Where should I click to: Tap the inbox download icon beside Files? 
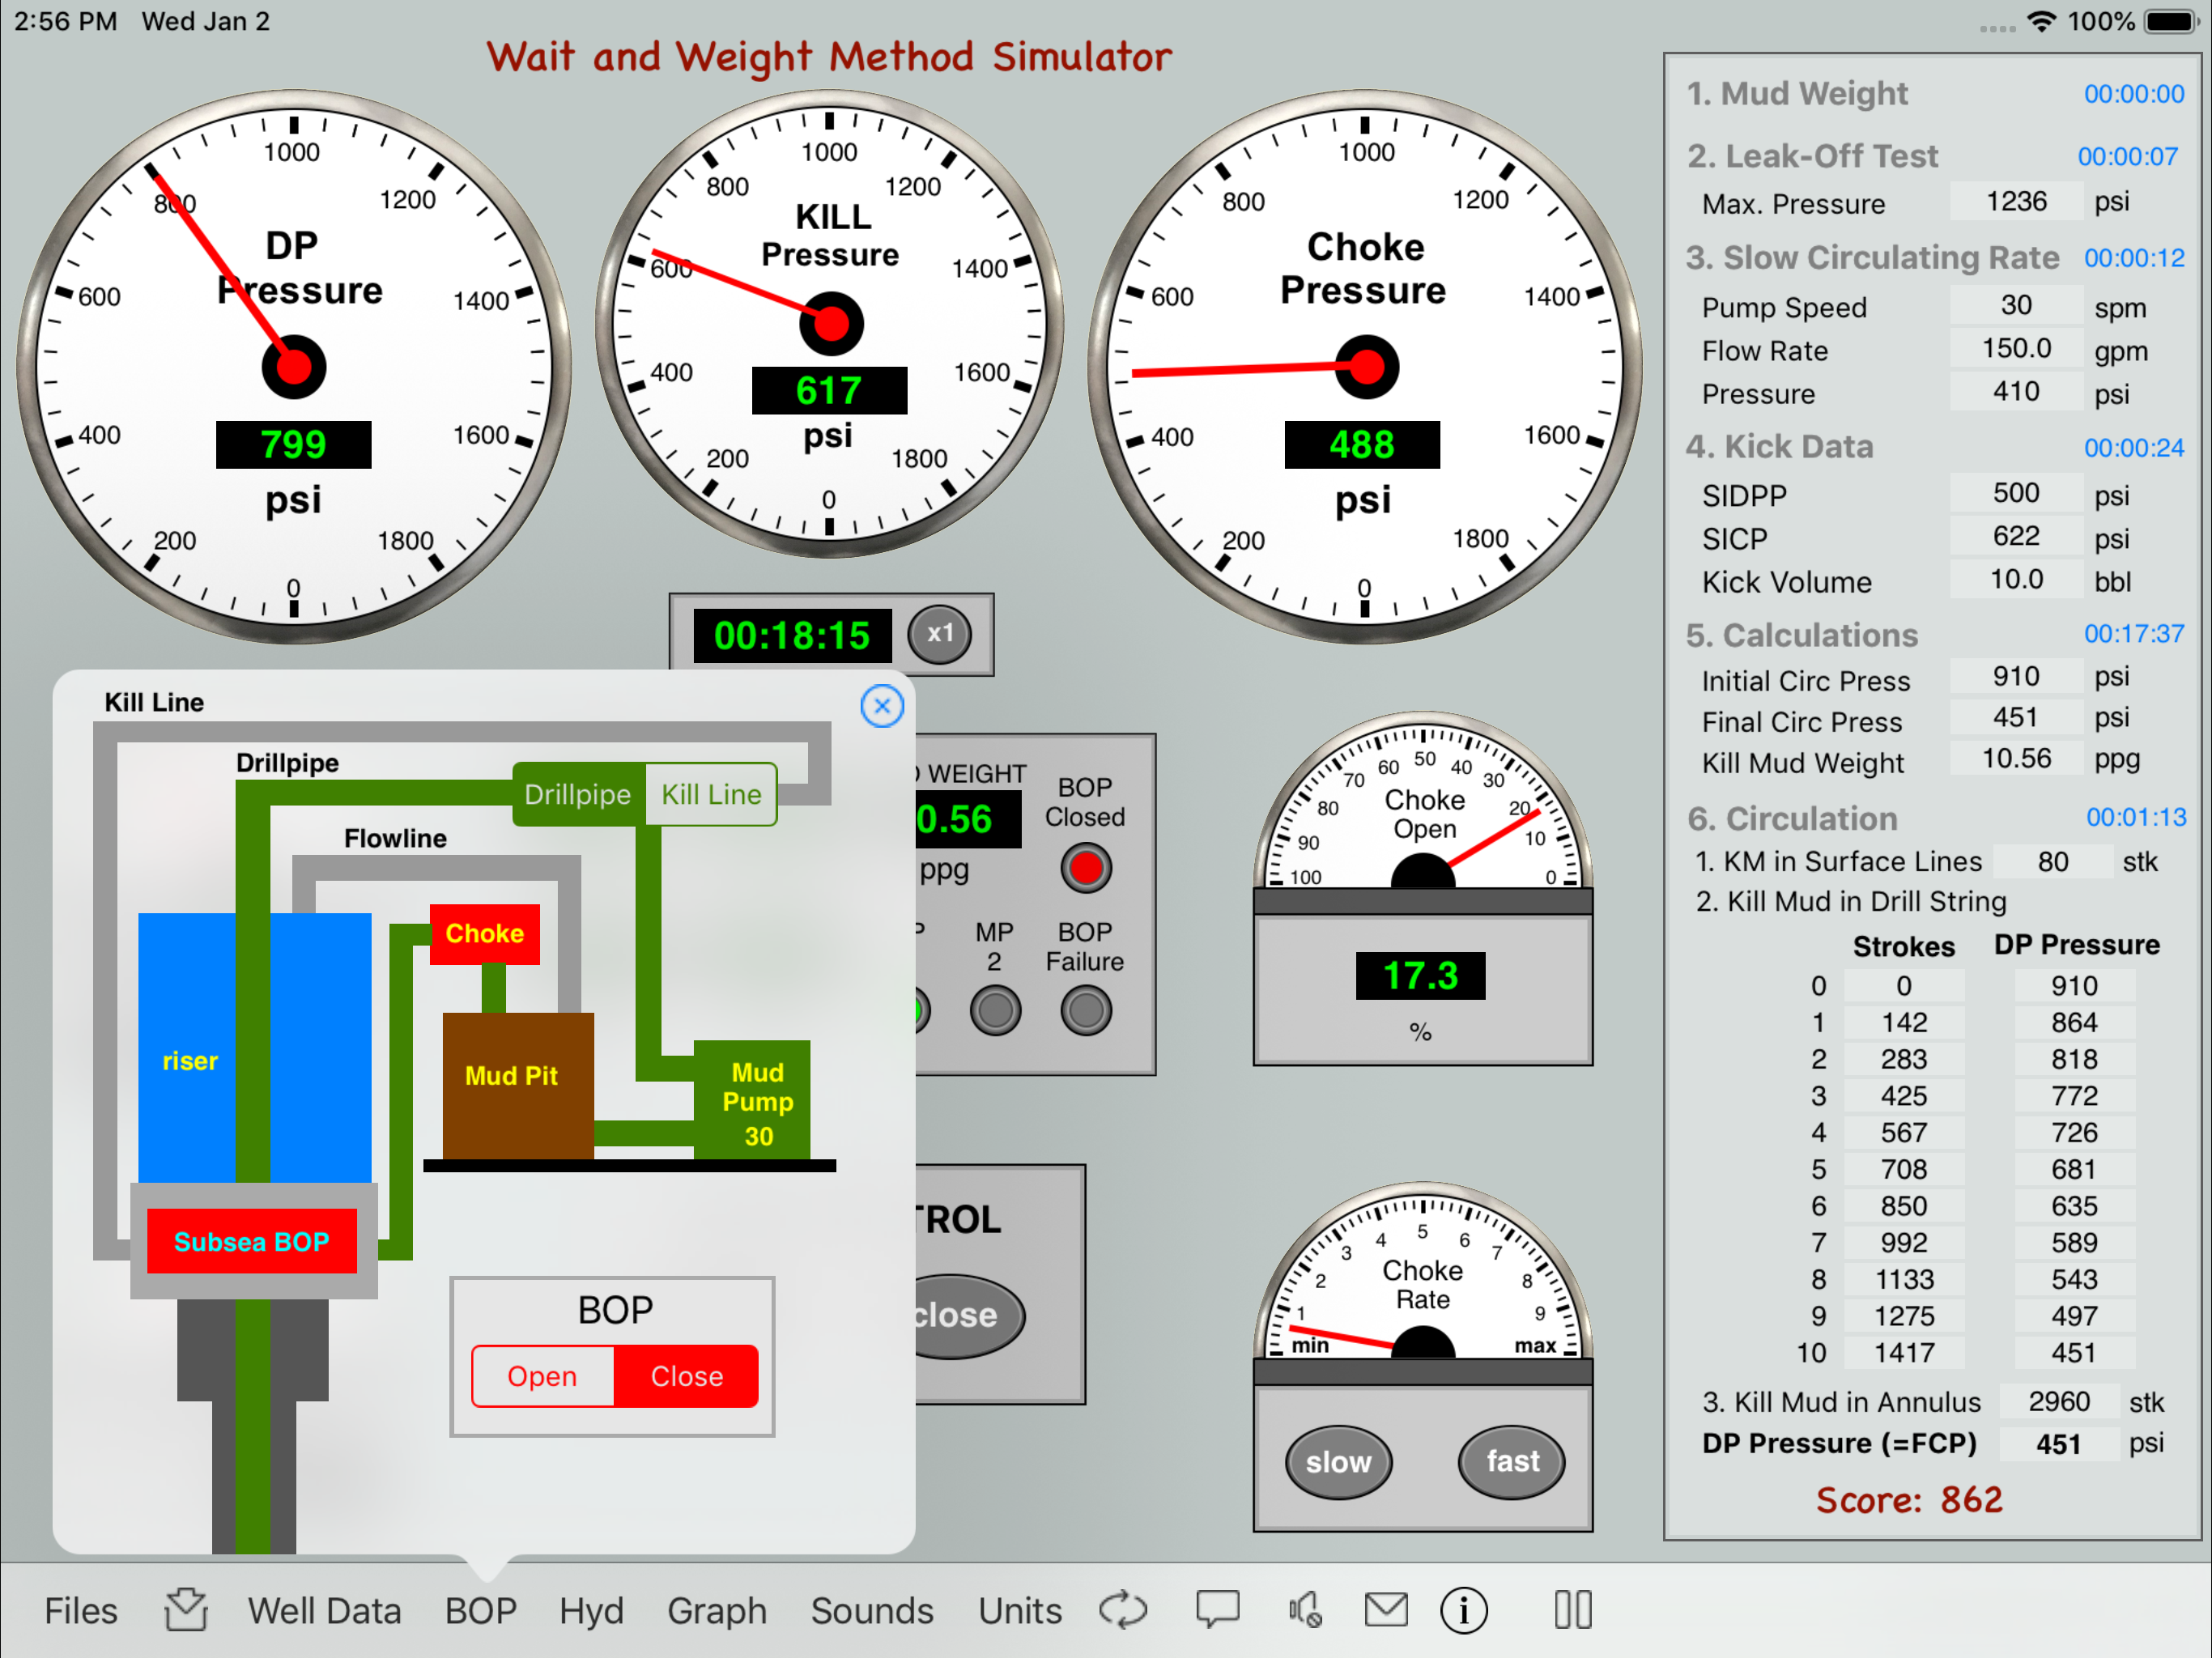(x=186, y=1610)
